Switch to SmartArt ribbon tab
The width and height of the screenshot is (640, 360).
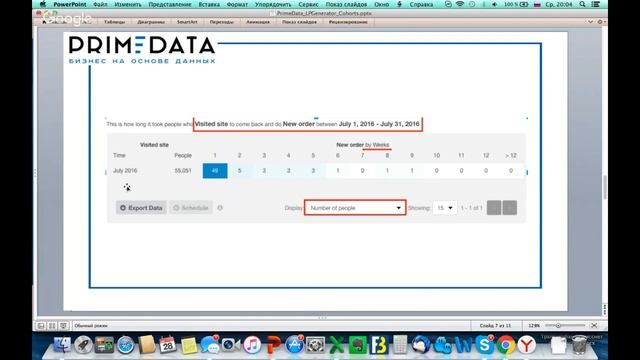[187, 22]
